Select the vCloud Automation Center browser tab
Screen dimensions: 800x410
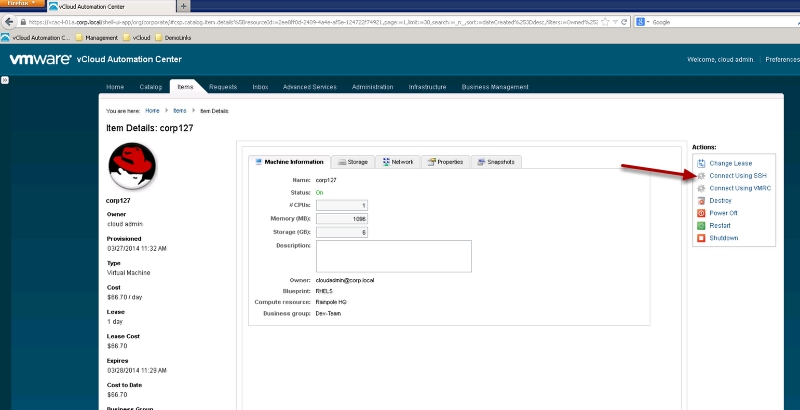click(x=111, y=7)
